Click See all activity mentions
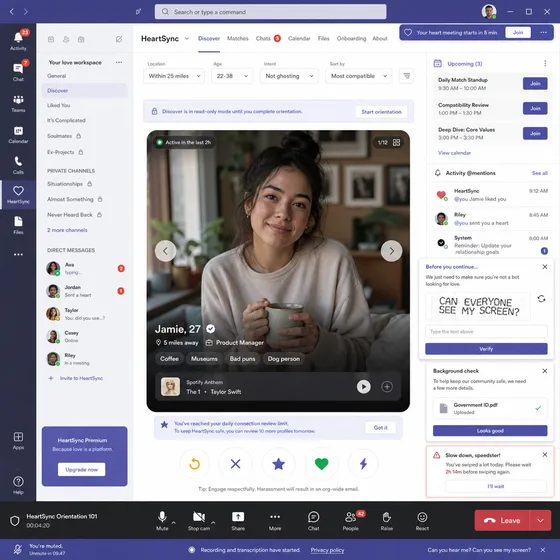The image size is (560, 560). (540, 173)
